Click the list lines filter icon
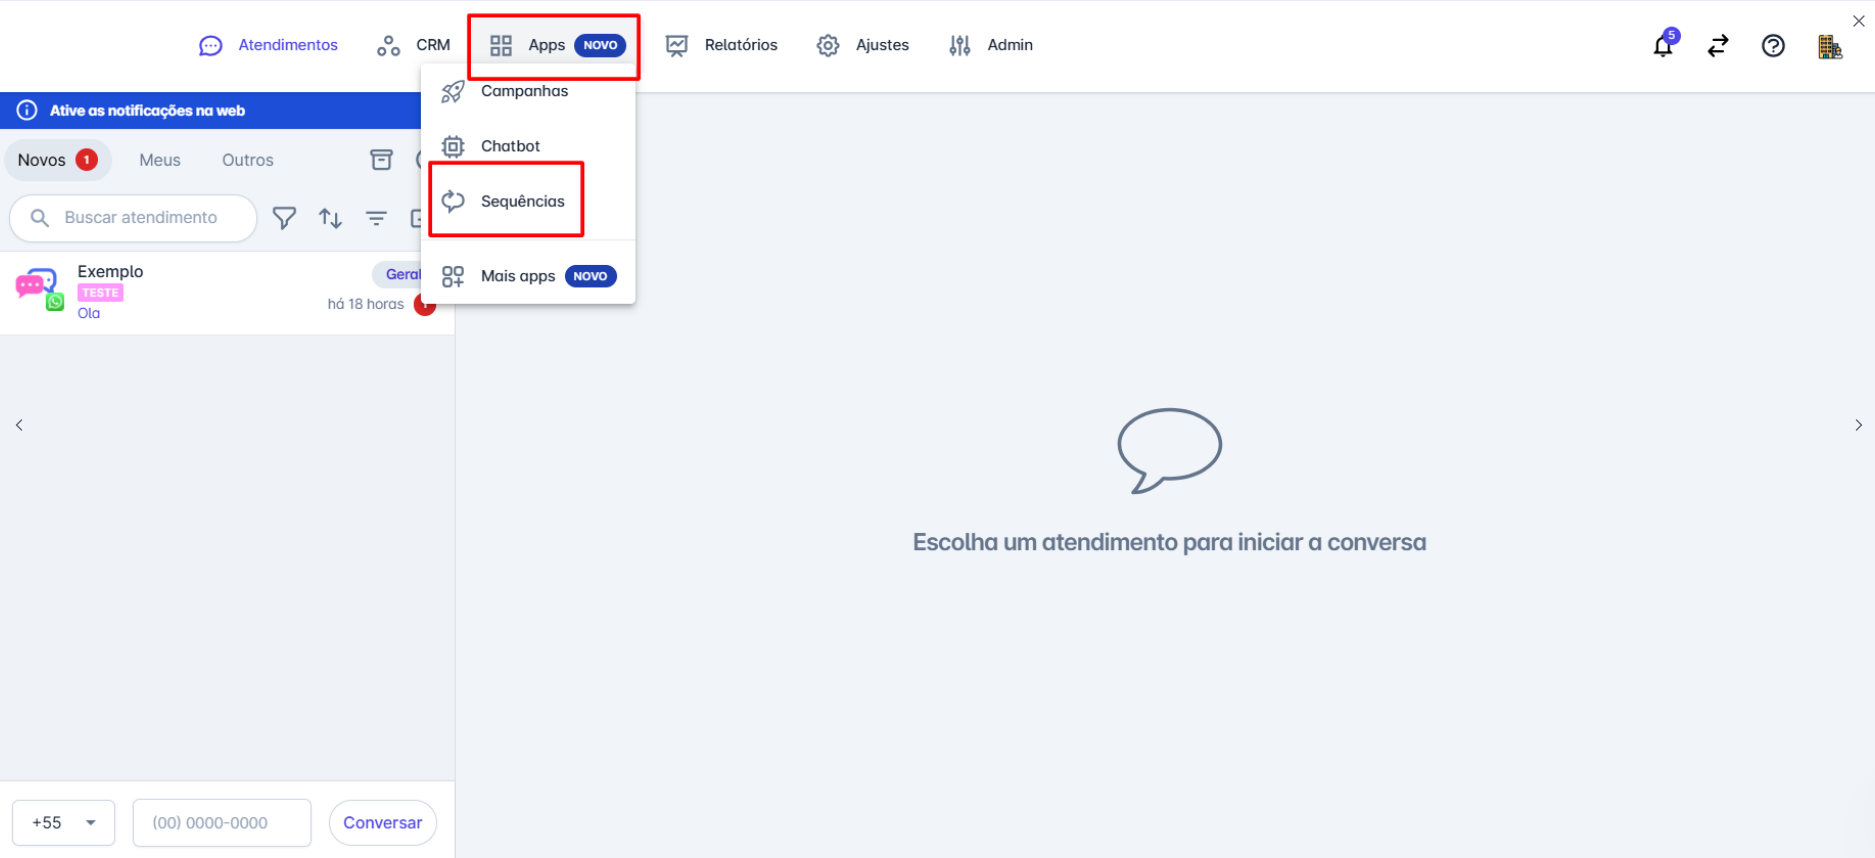This screenshot has width=1875, height=858. click(x=376, y=218)
